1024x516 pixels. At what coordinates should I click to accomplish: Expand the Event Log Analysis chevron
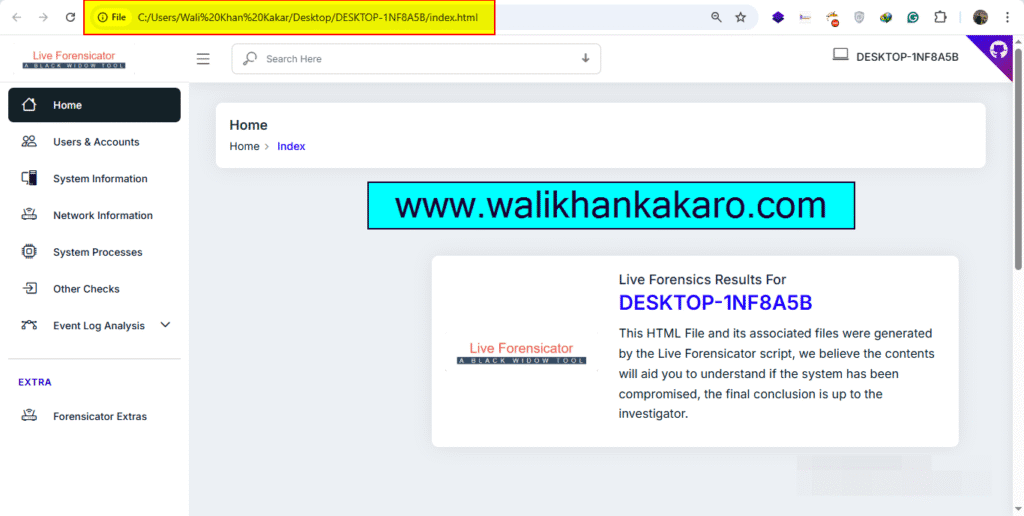[x=166, y=325]
